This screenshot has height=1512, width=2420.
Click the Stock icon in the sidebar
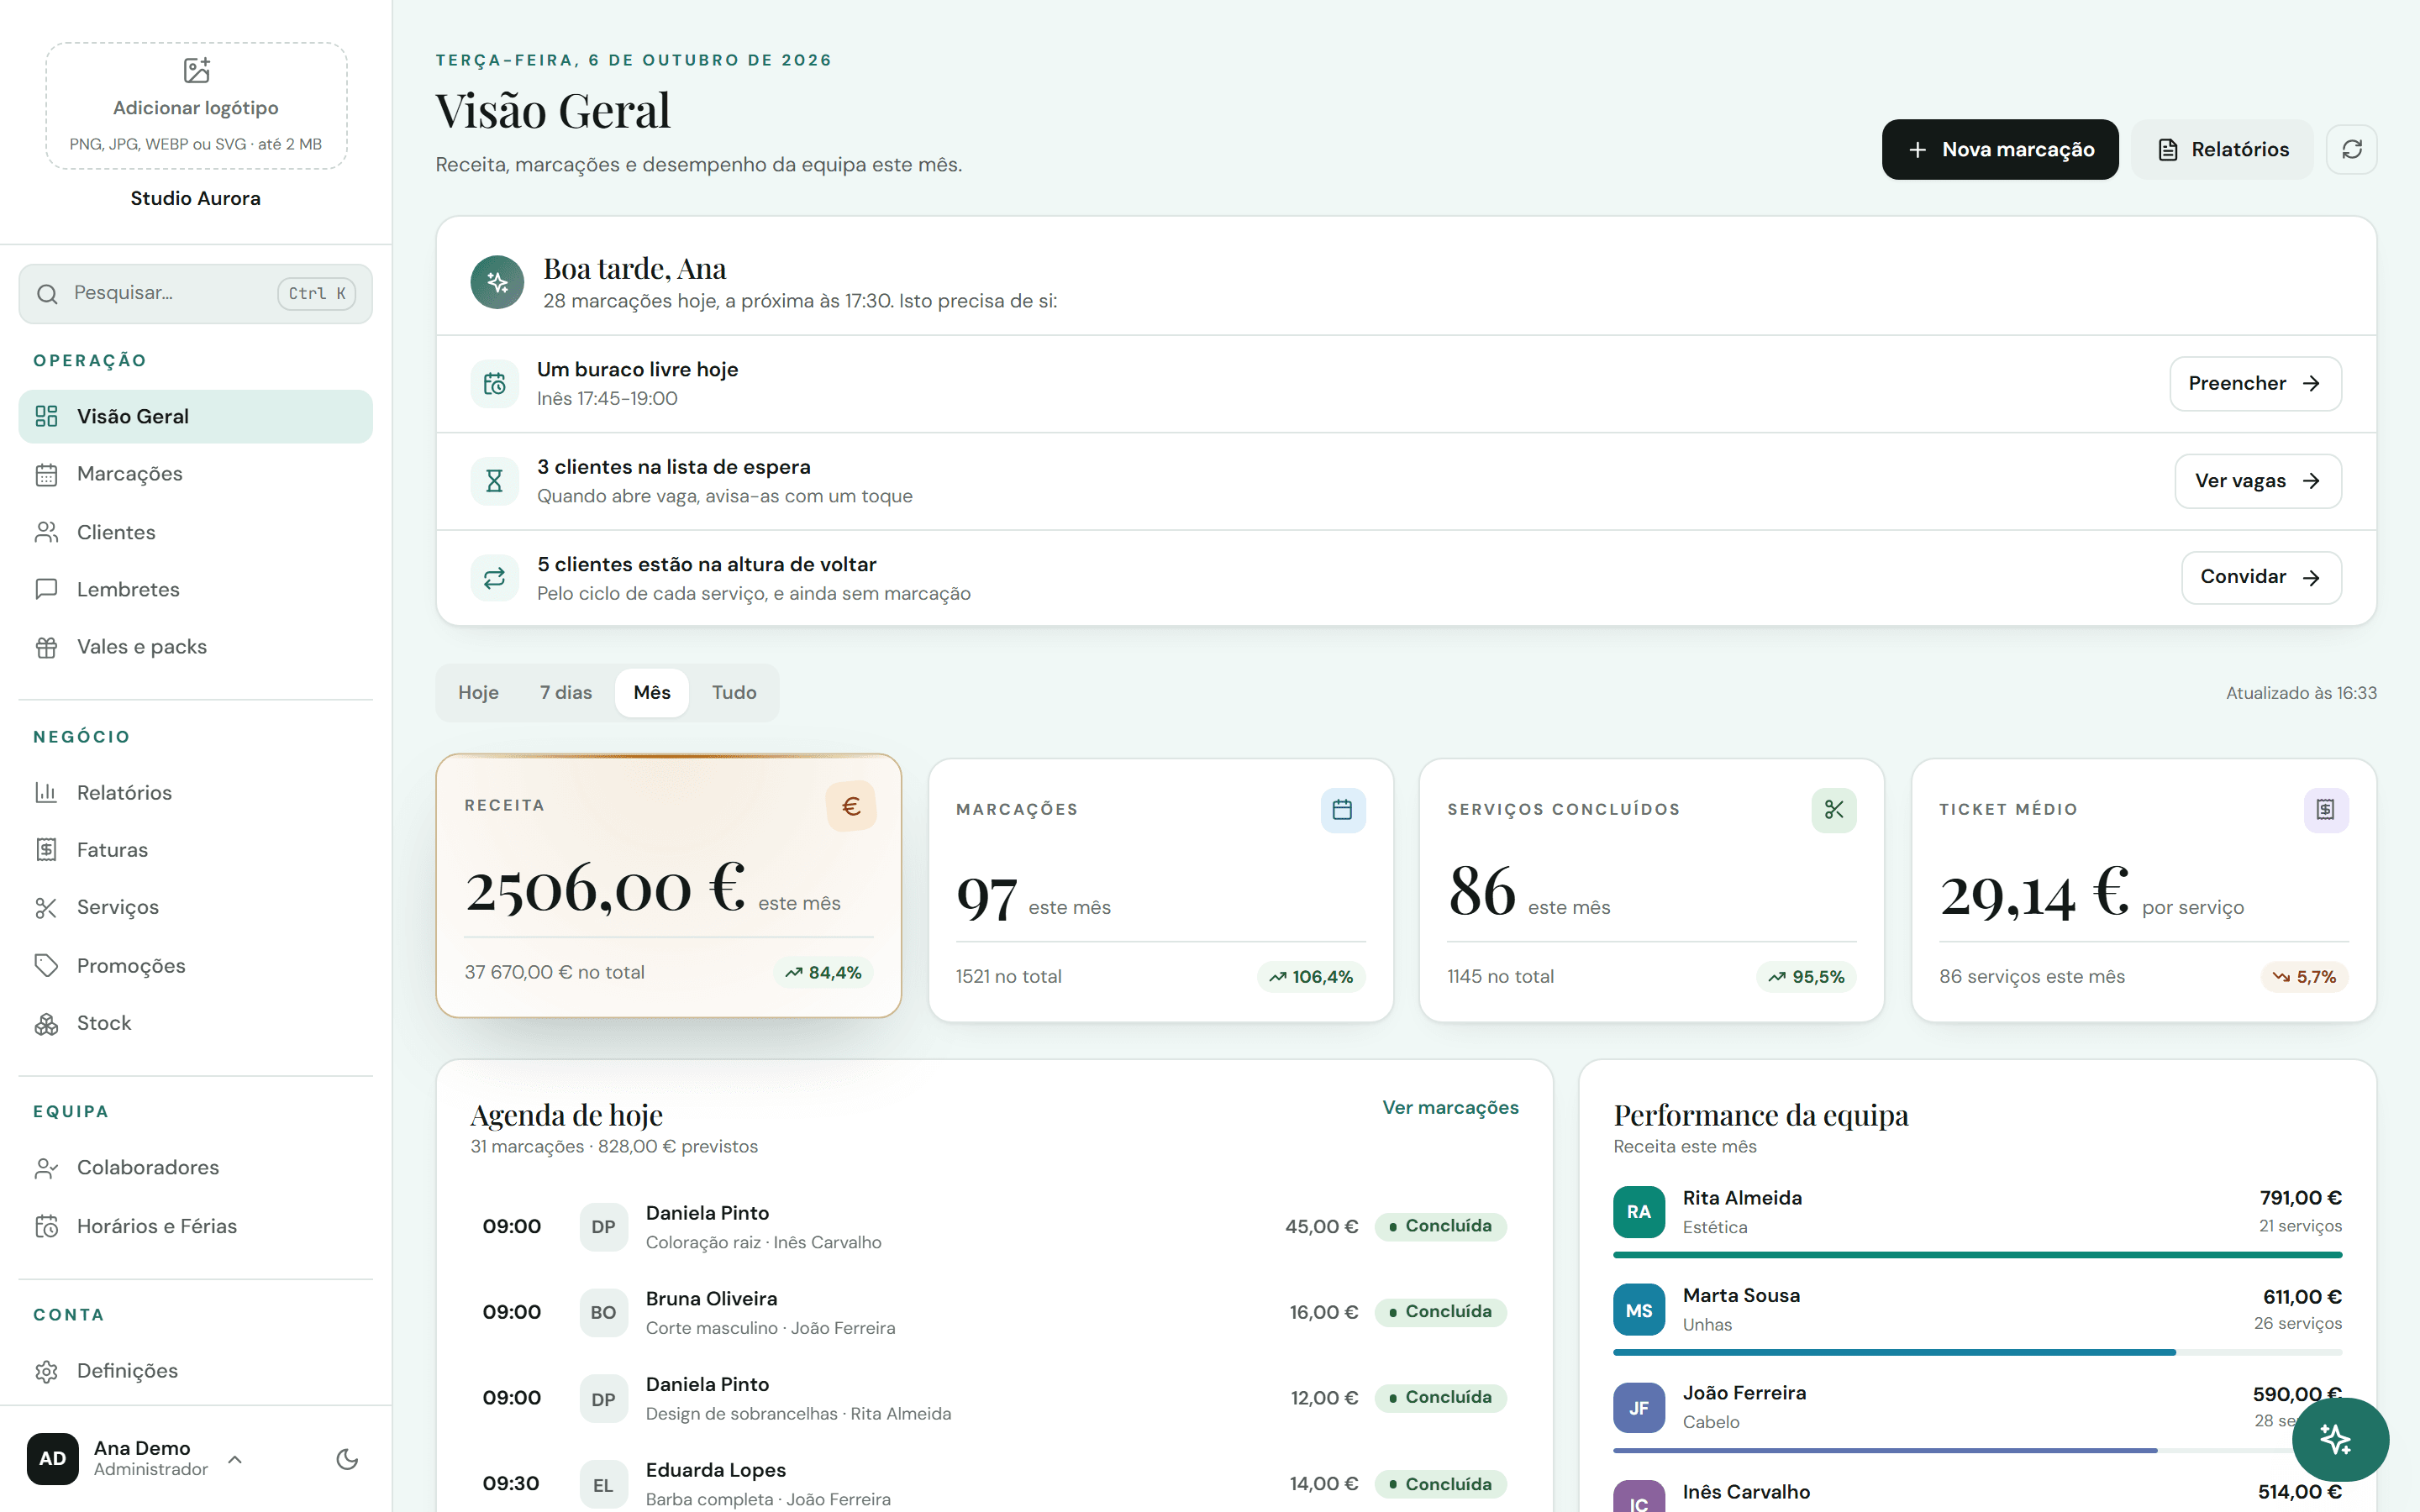[46, 1024]
